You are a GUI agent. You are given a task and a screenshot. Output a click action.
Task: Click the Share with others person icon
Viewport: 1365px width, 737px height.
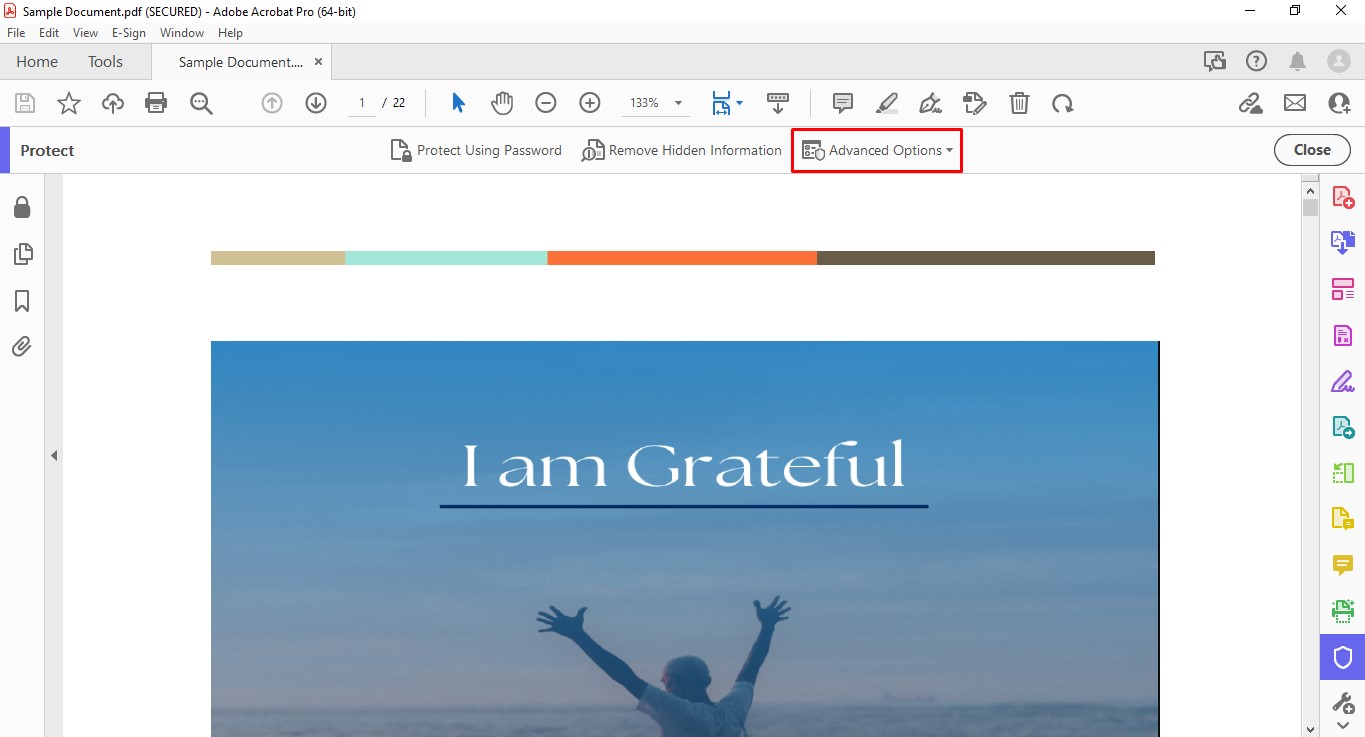point(1339,103)
